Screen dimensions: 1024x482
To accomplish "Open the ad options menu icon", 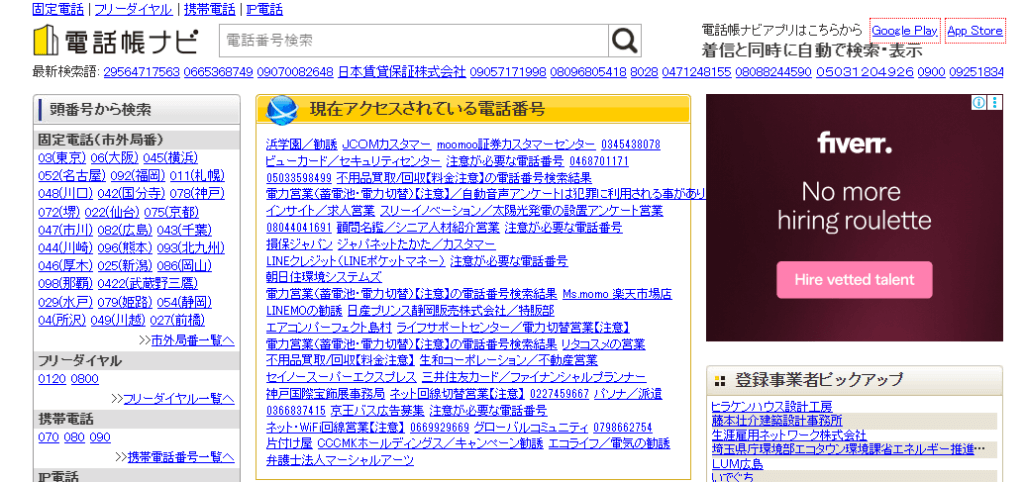I will (x=994, y=103).
